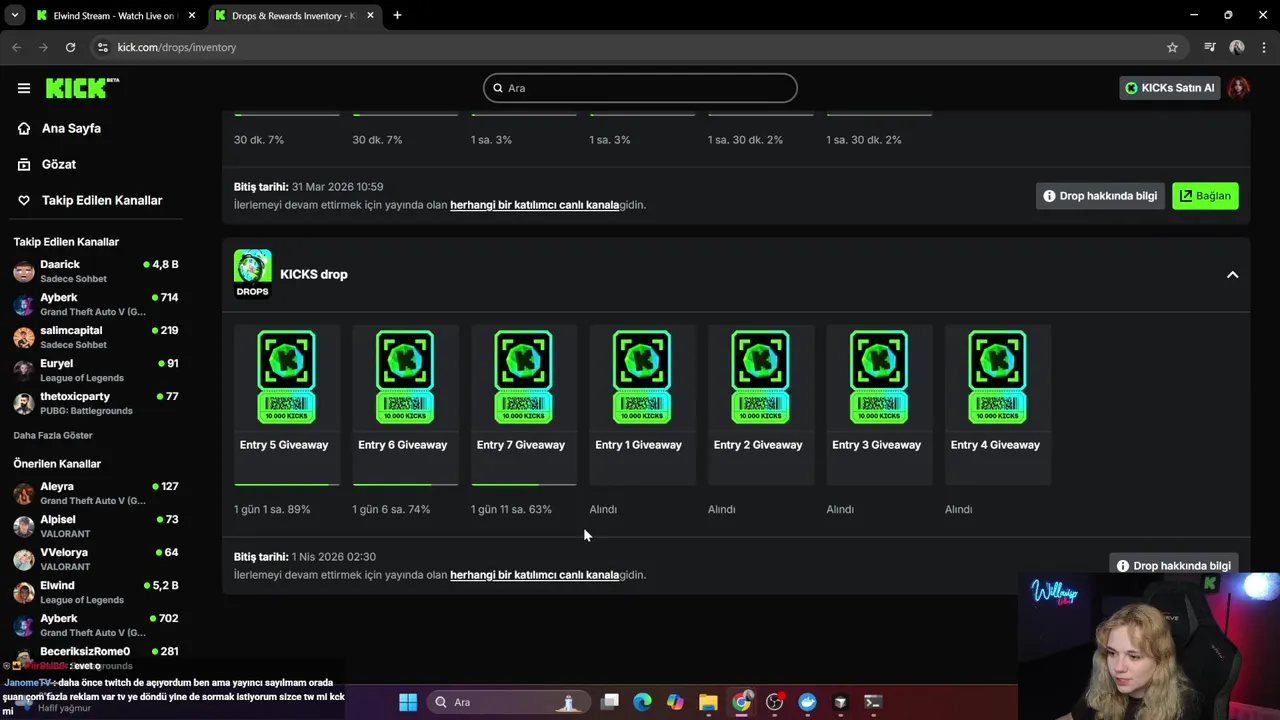Open the Chrome three-dot menu
This screenshot has width=1280, height=720.
[1264, 47]
